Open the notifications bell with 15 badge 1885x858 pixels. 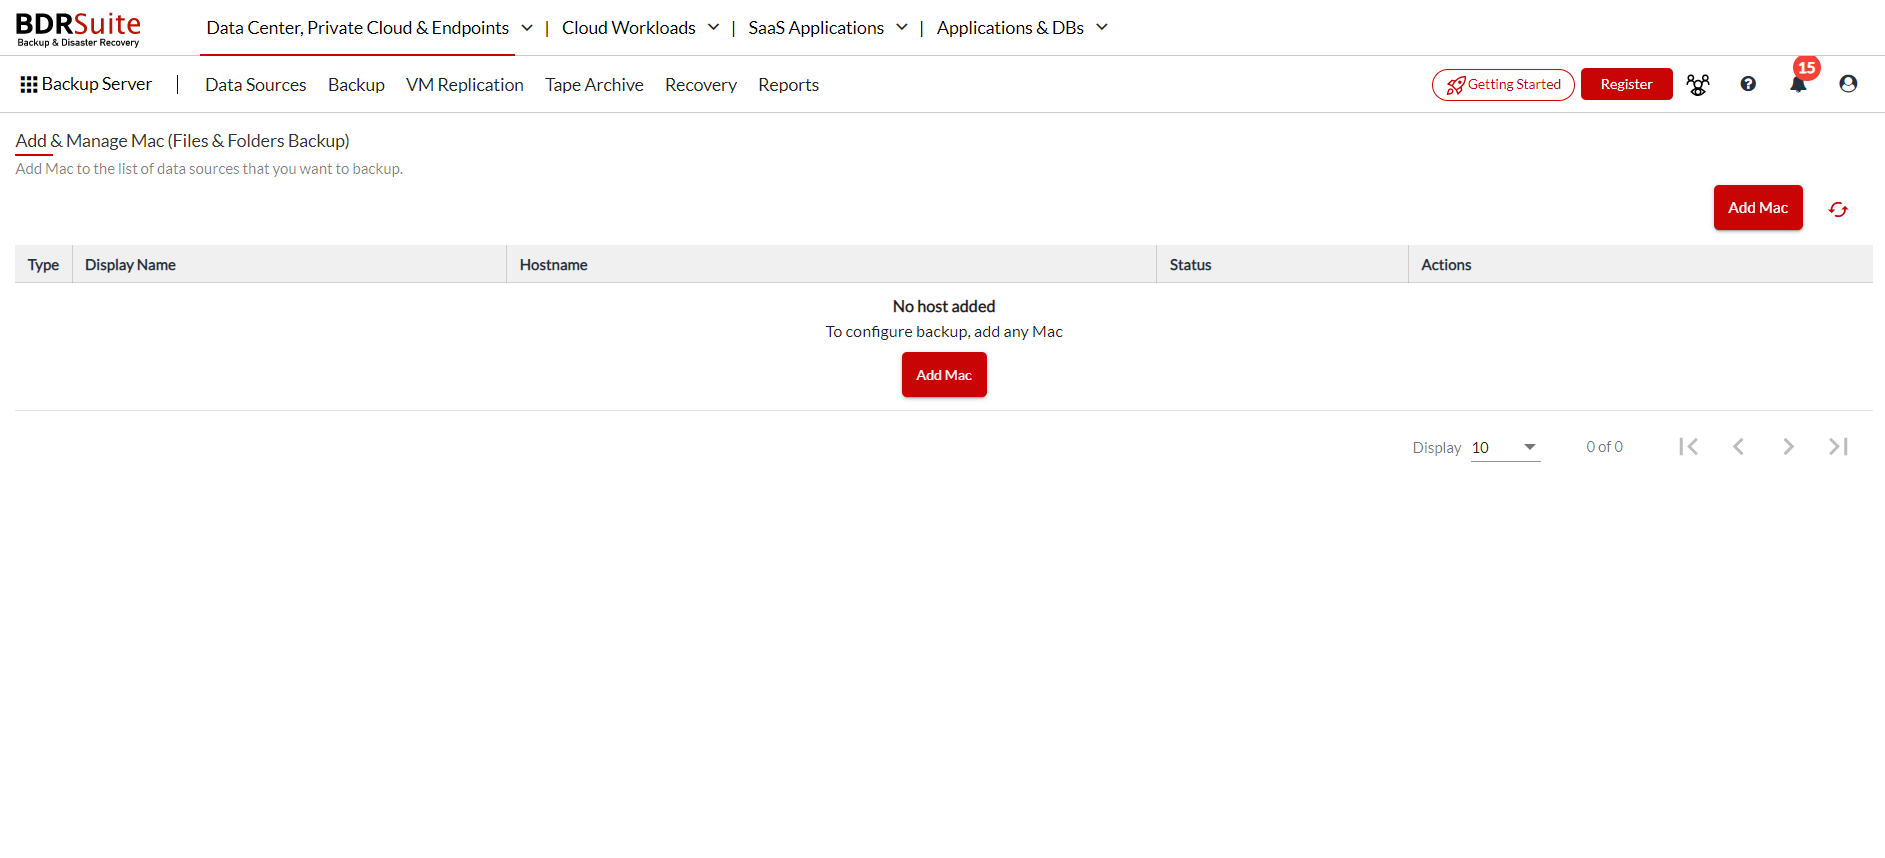pyautogui.click(x=1799, y=82)
